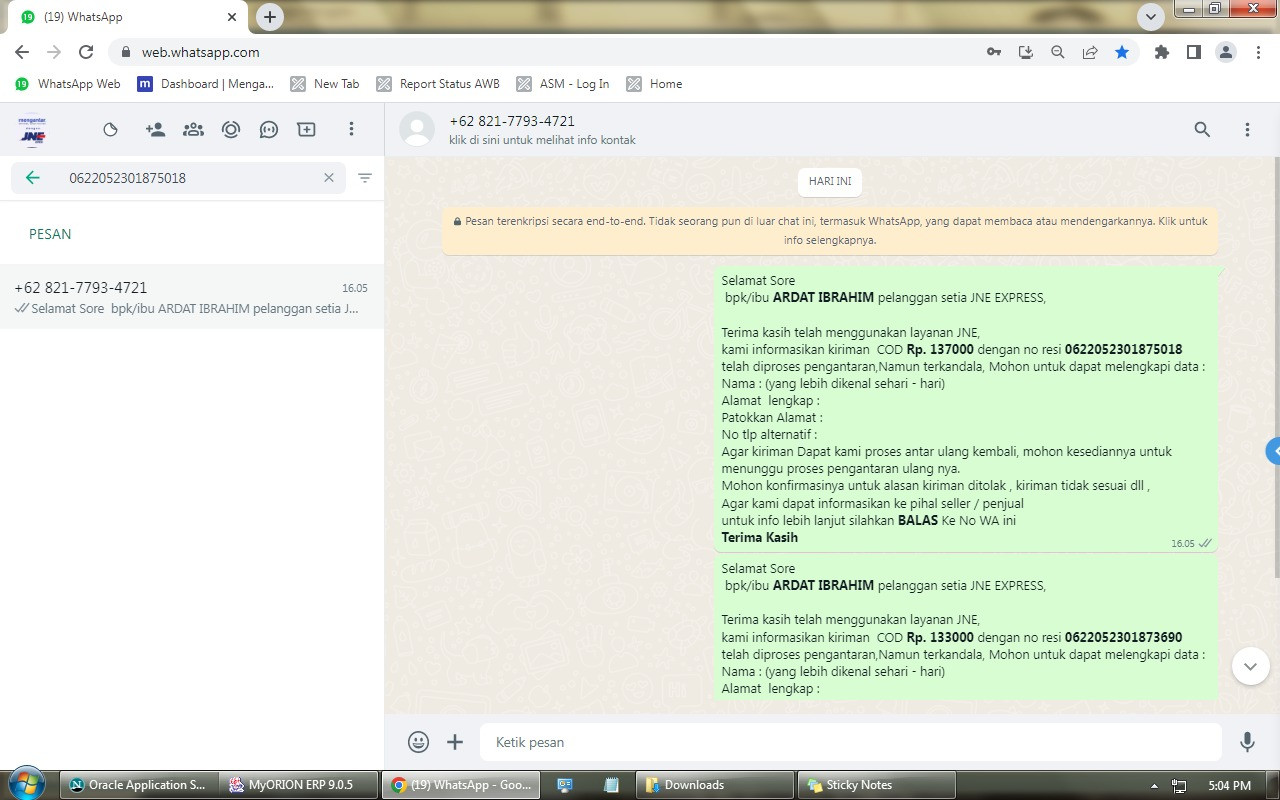Open the zoom magnifier icon in address bar
The width and height of the screenshot is (1280, 800).
click(x=1058, y=52)
